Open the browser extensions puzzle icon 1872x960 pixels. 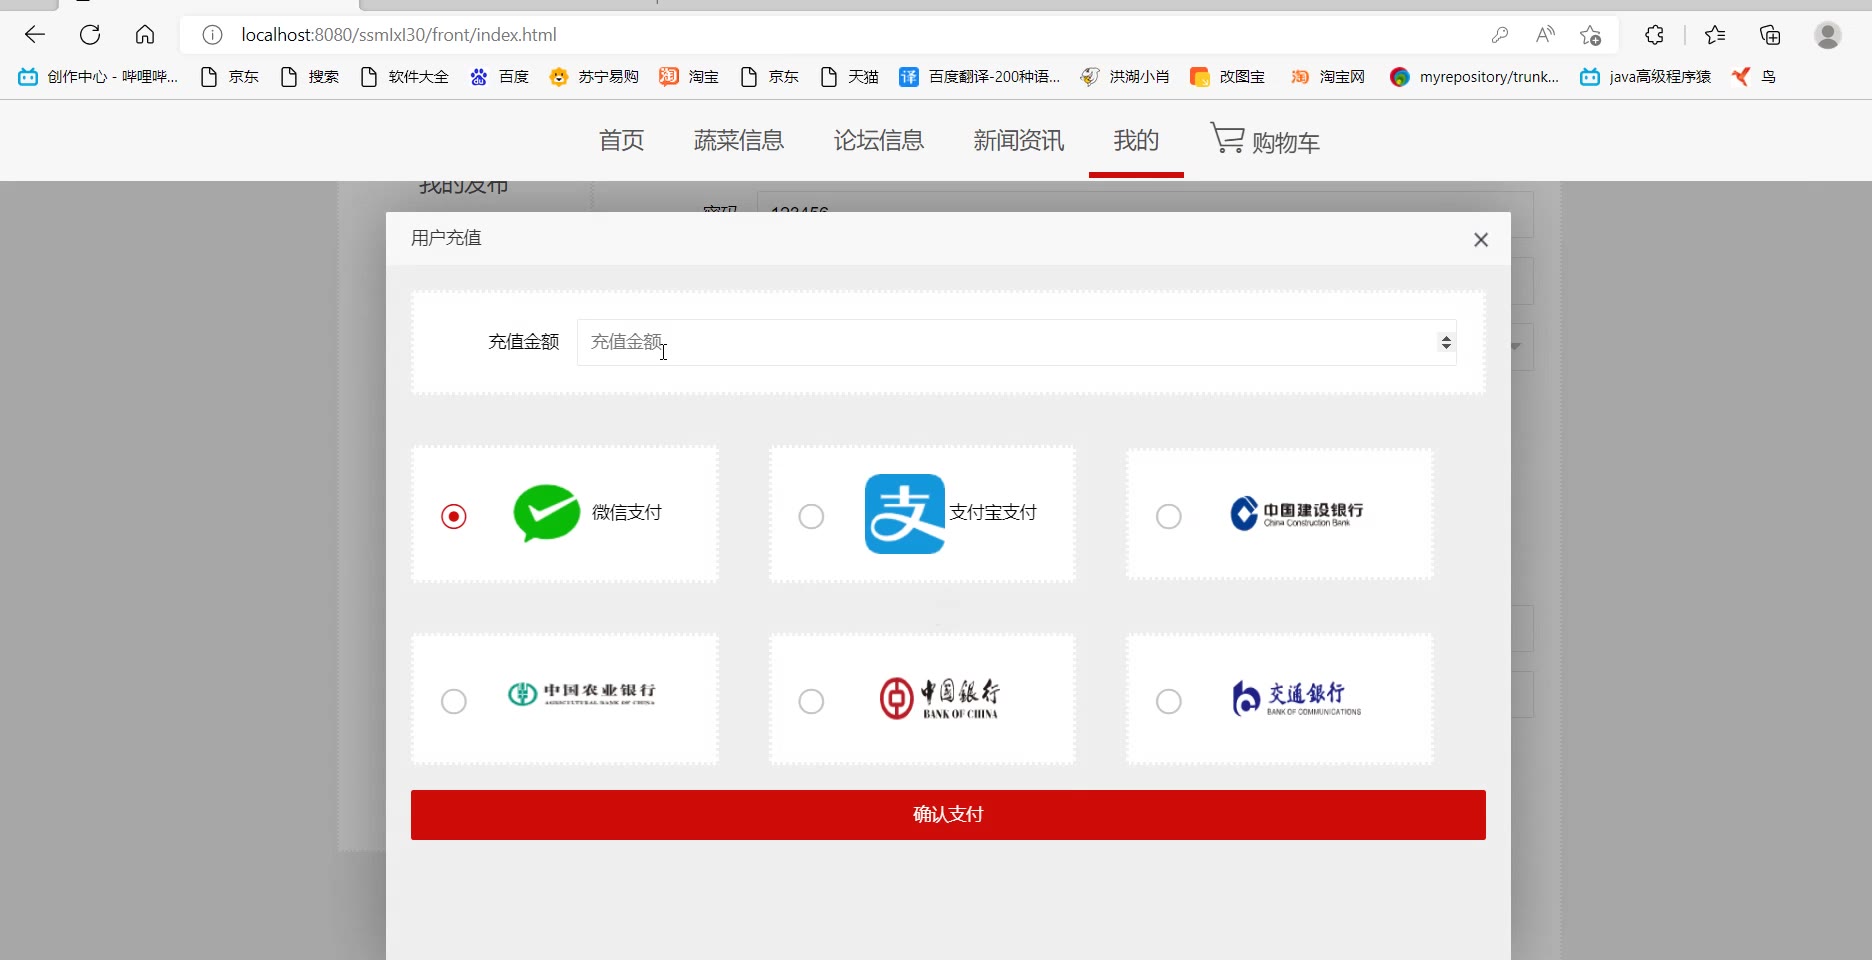1654,35
